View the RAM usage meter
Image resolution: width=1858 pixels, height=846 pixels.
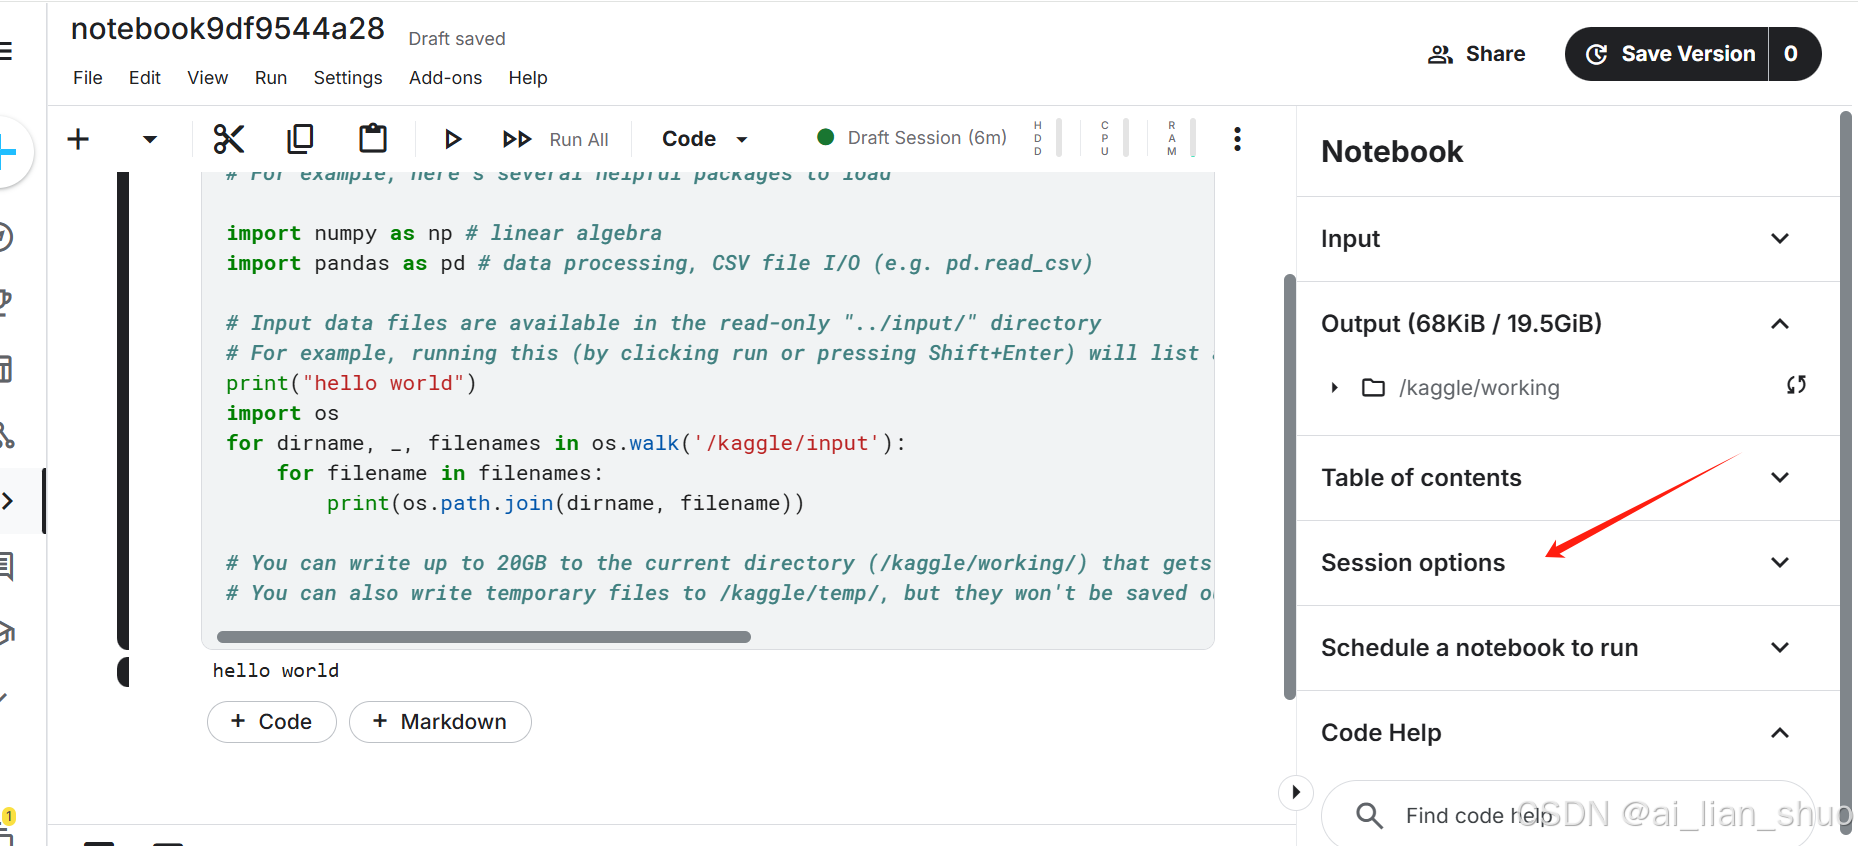[x=1182, y=138]
